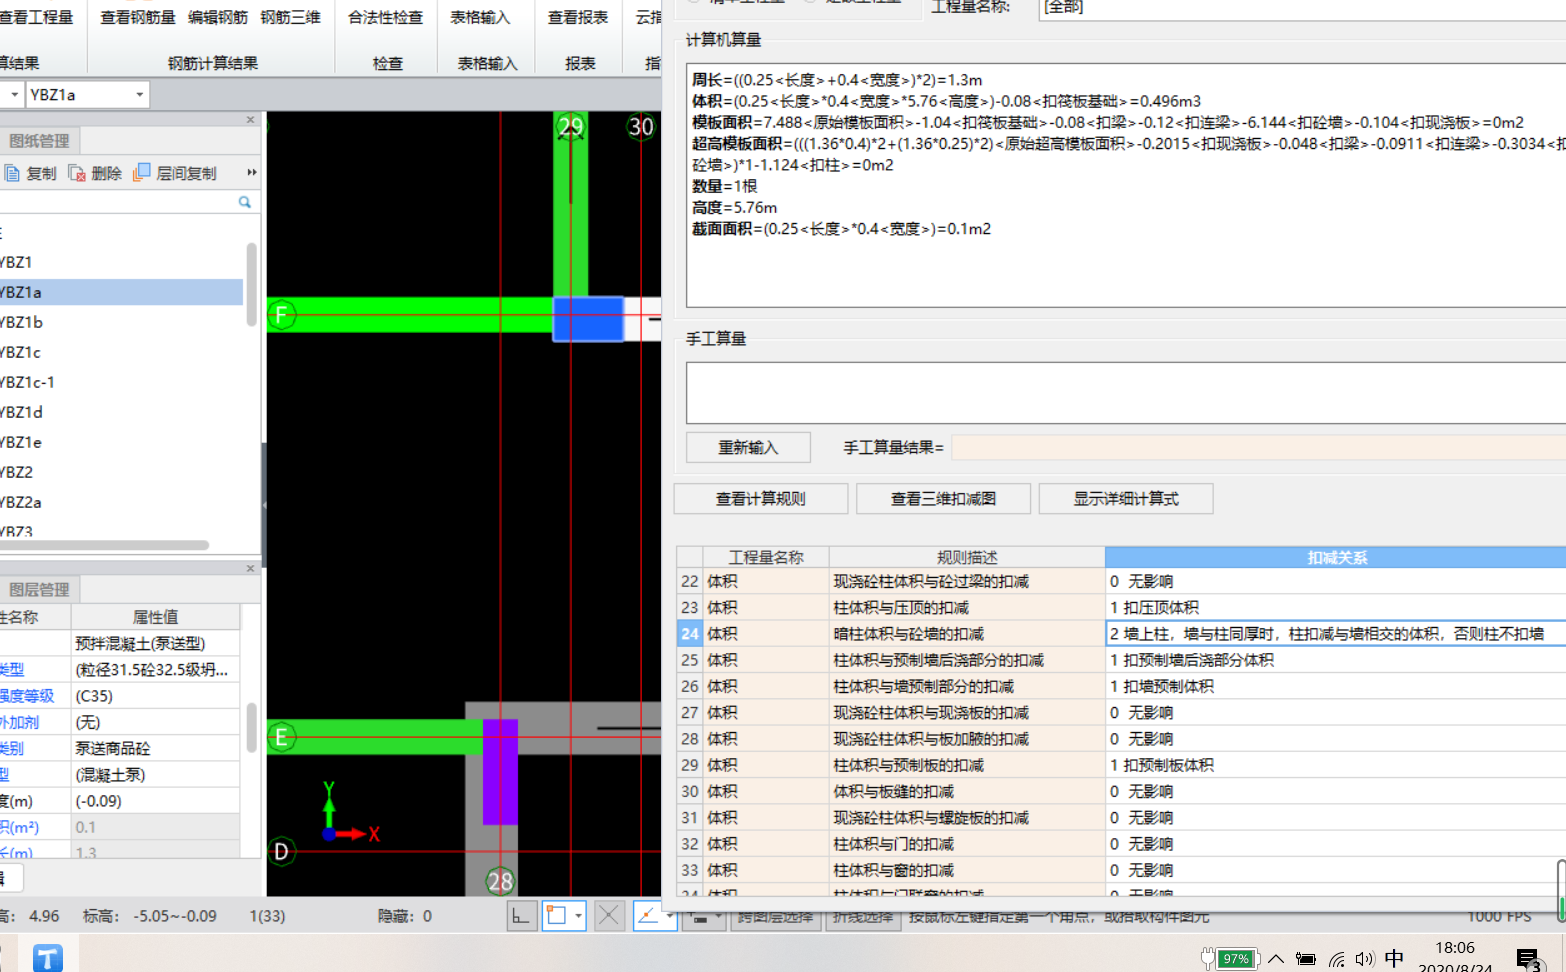Click the 折线选择 button
The width and height of the screenshot is (1566, 972).
(x=863, y=916)
